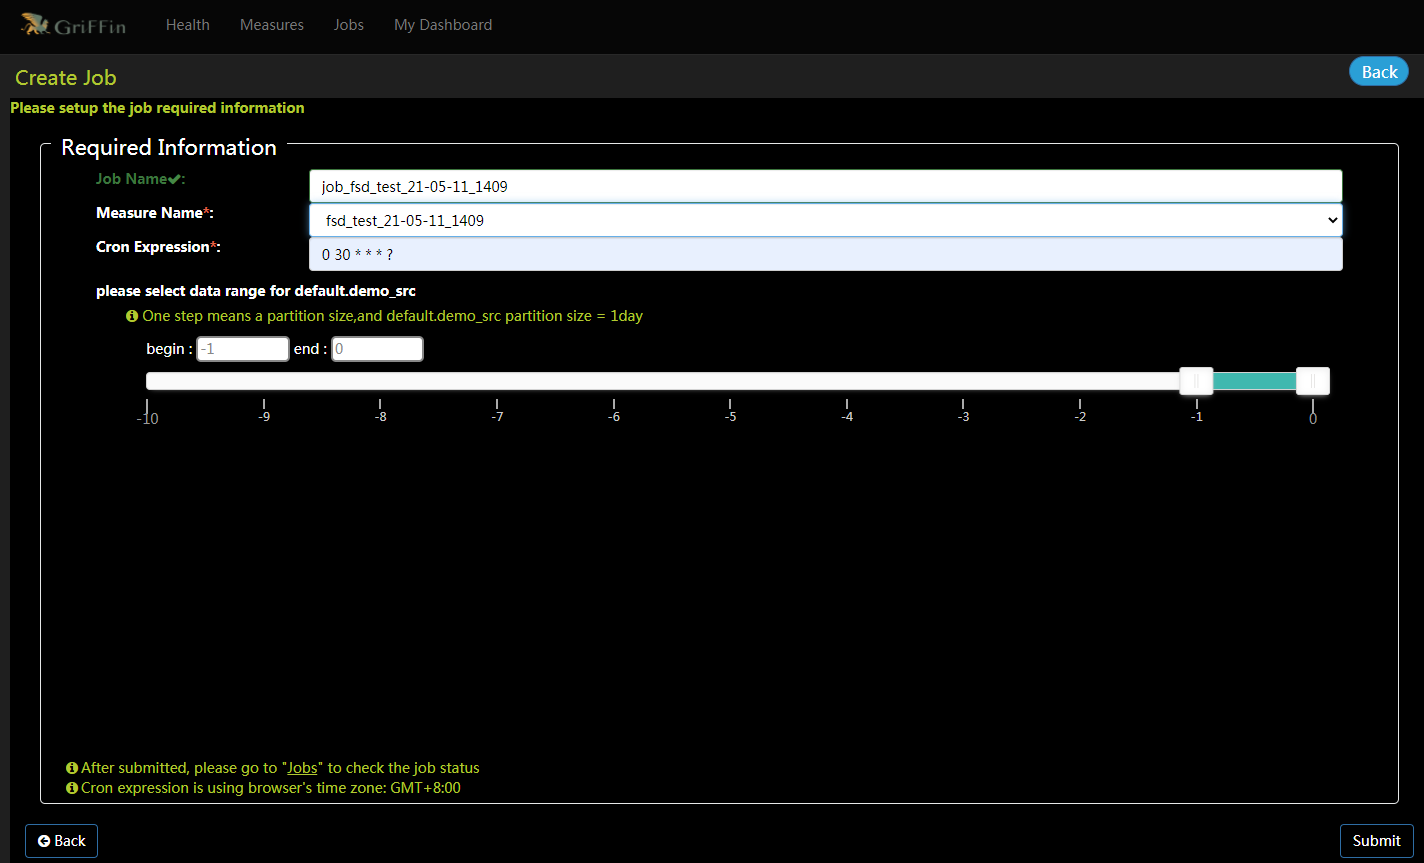This screenshot has width=1424, height=863.
Task: Click the blue Back button at top right
Action: pos(1379,71)
